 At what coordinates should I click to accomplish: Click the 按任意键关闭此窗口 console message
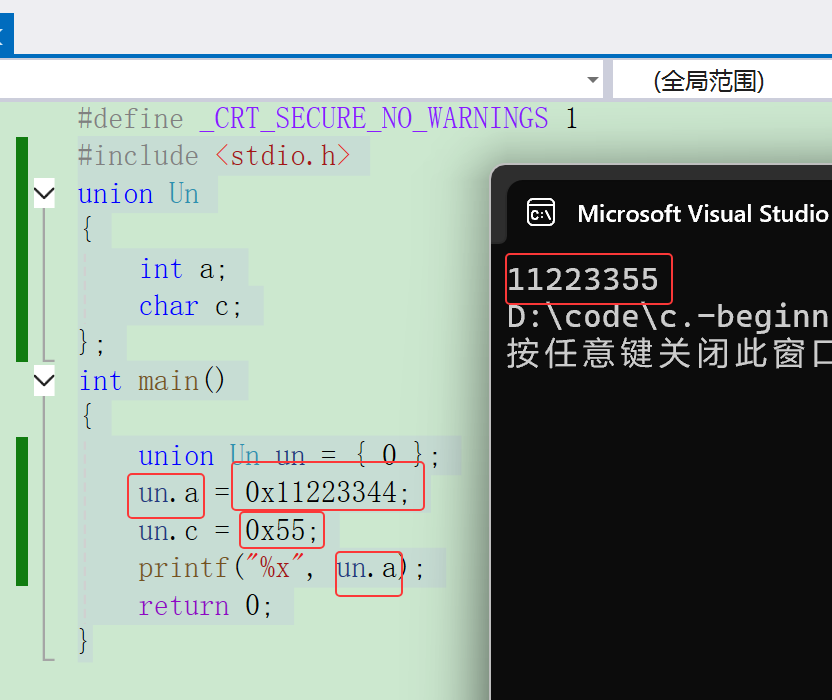click(x=669, y=353)
